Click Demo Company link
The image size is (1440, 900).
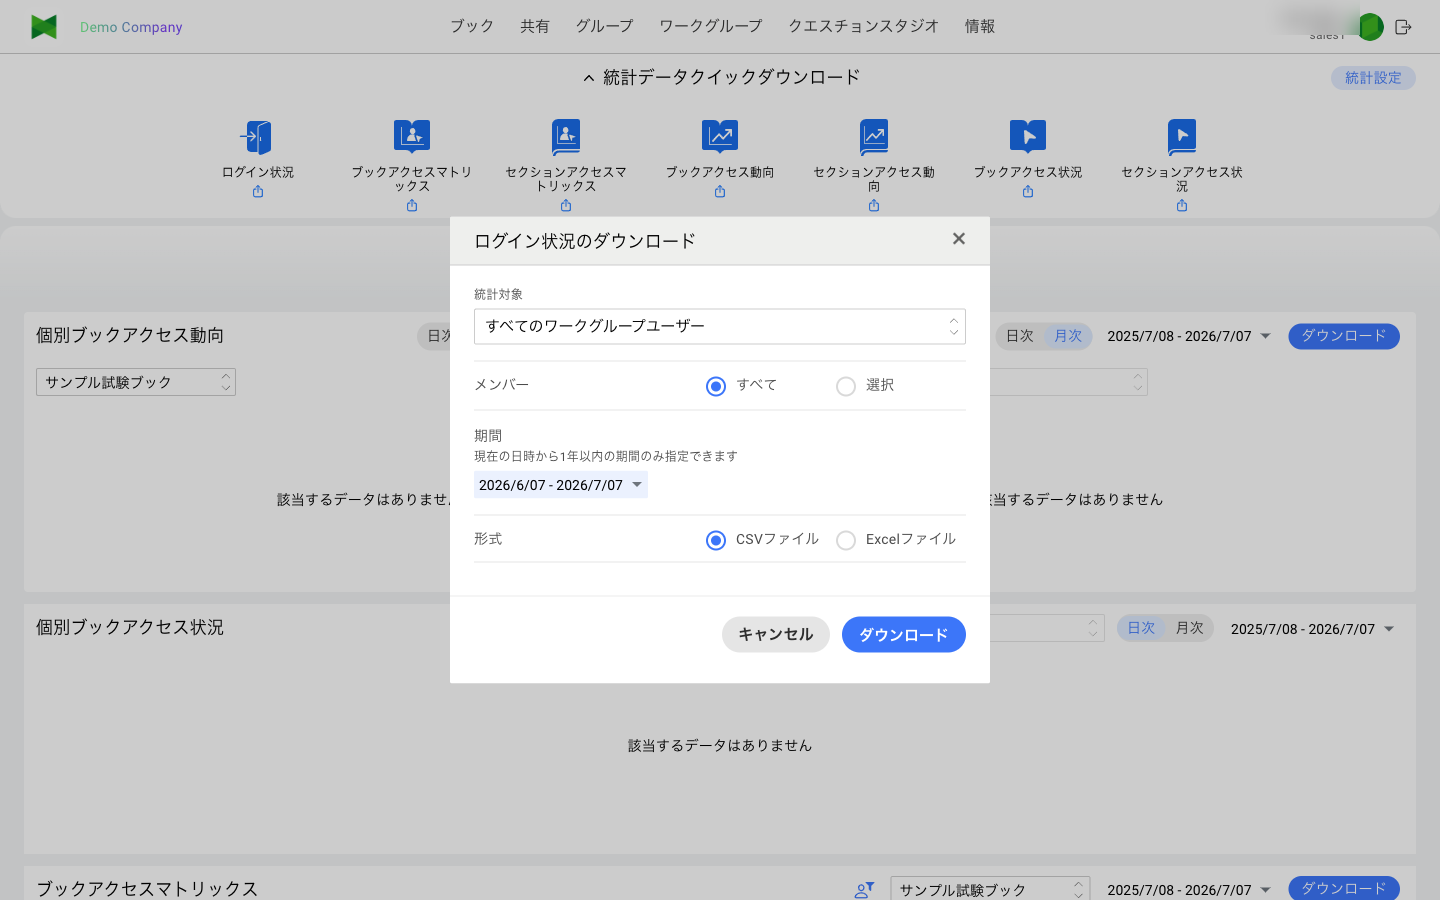131,27
